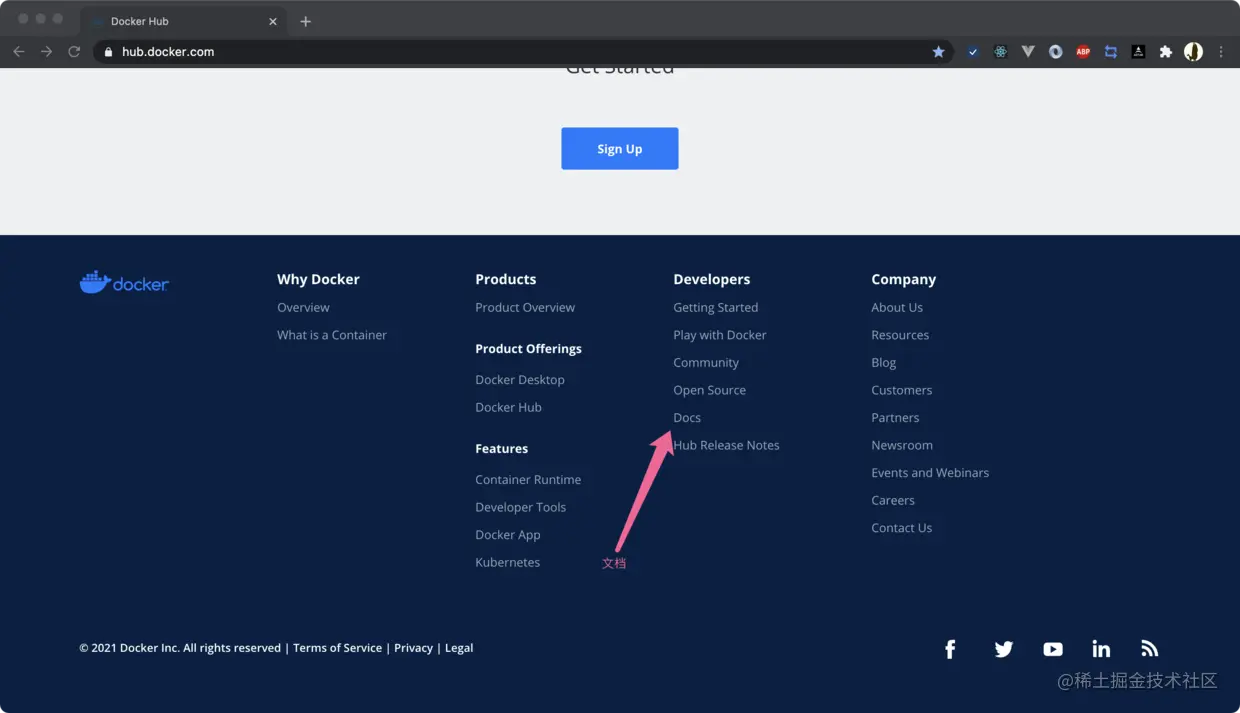
Task: Open the Legal link in footer
Action: pyautogui.click(x=459, y=648)
